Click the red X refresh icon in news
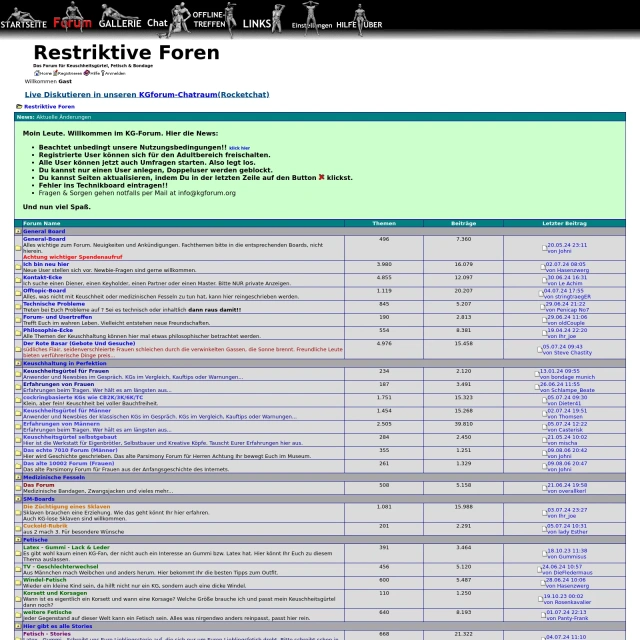 tap(321, 177)
